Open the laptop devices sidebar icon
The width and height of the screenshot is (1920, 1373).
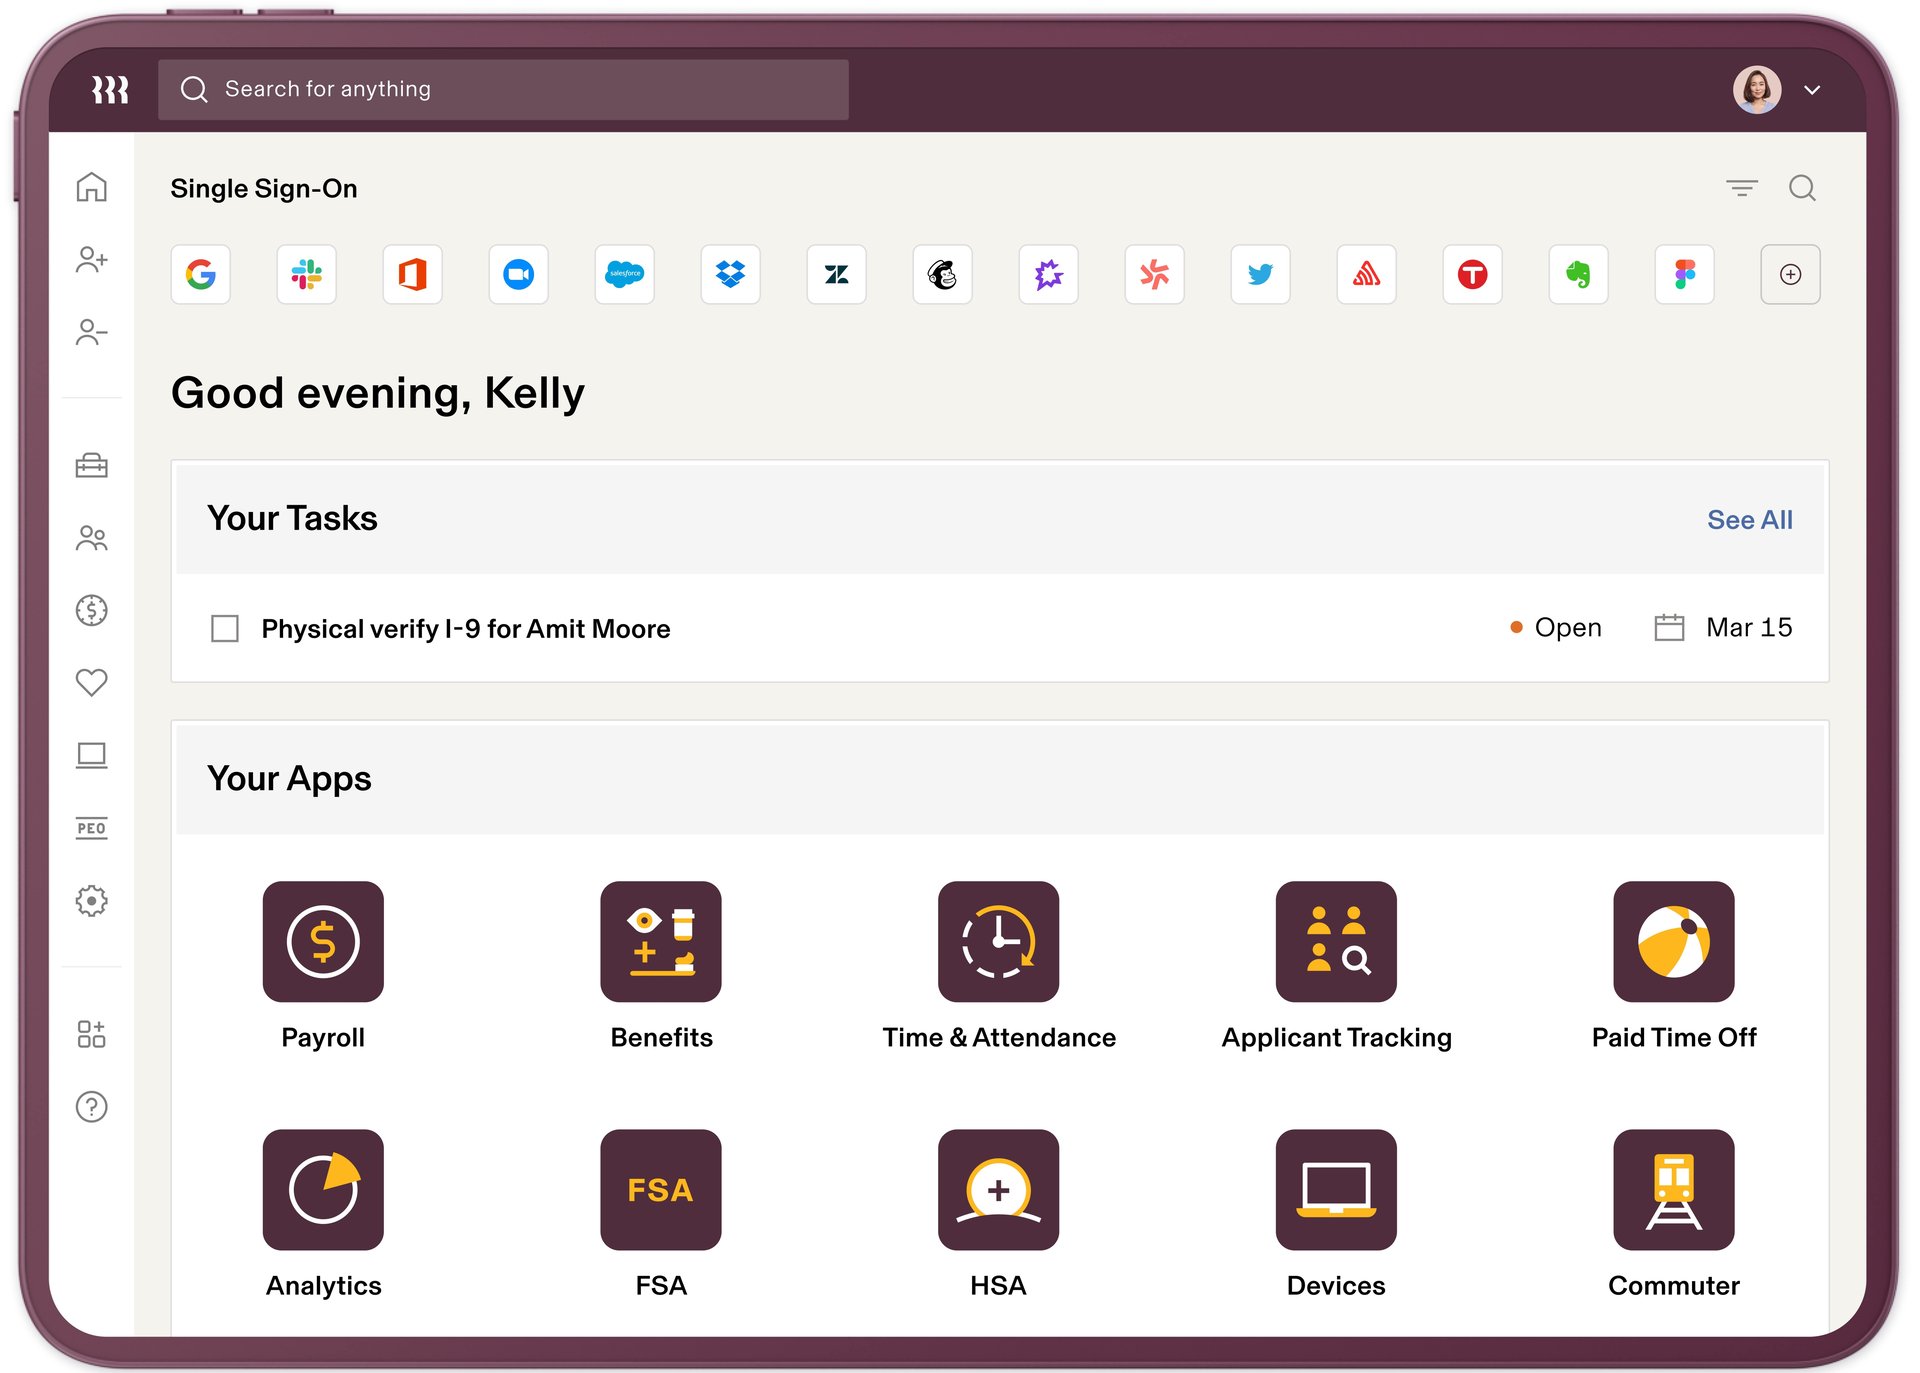(91, 755)
